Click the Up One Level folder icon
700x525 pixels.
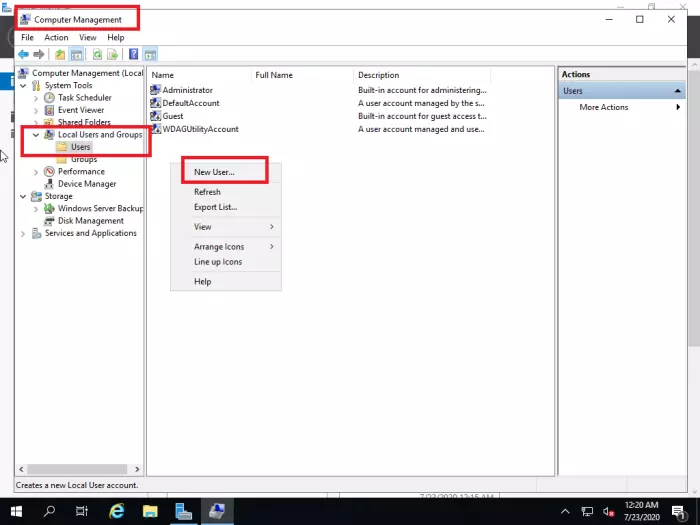point(60,54)
